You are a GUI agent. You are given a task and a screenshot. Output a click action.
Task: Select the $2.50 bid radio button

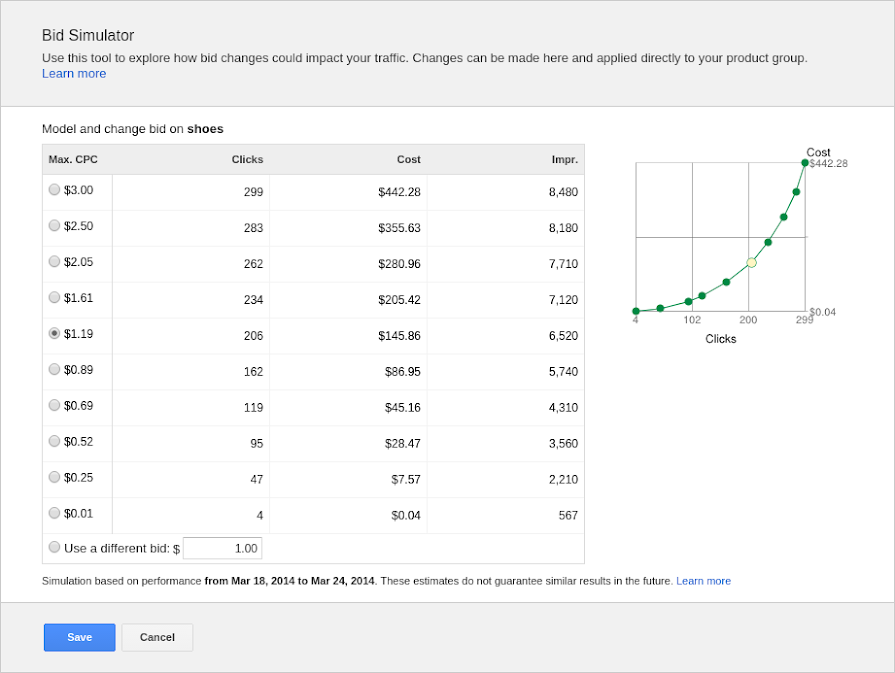pyautogui.click(x=54, y=225)
